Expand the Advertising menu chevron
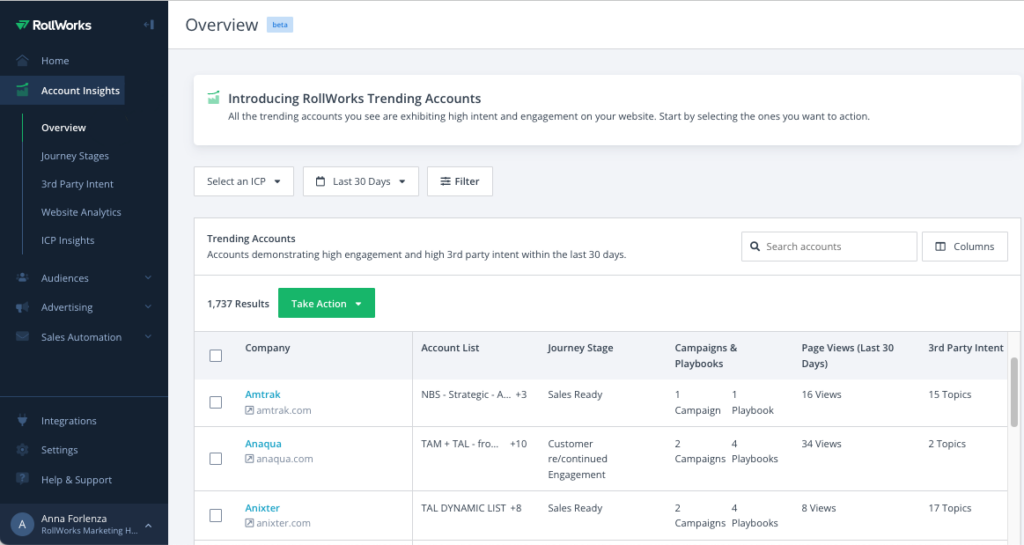The width and height of the screenshot is (1024, 545). [x=148, y=307]
